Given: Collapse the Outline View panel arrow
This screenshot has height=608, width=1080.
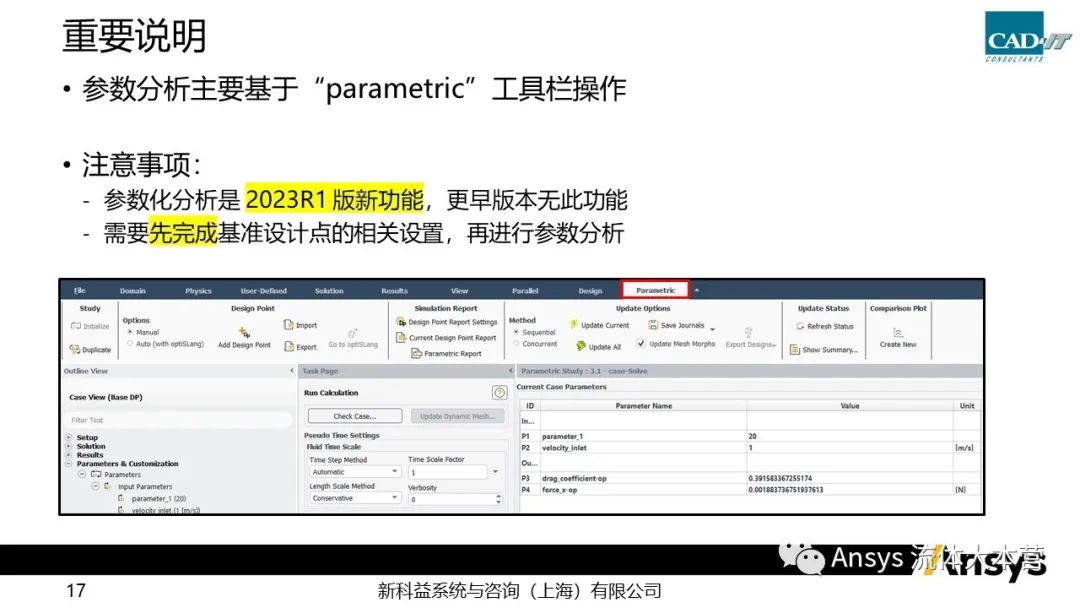Looking at the screenshot, I should coord(292,370).
